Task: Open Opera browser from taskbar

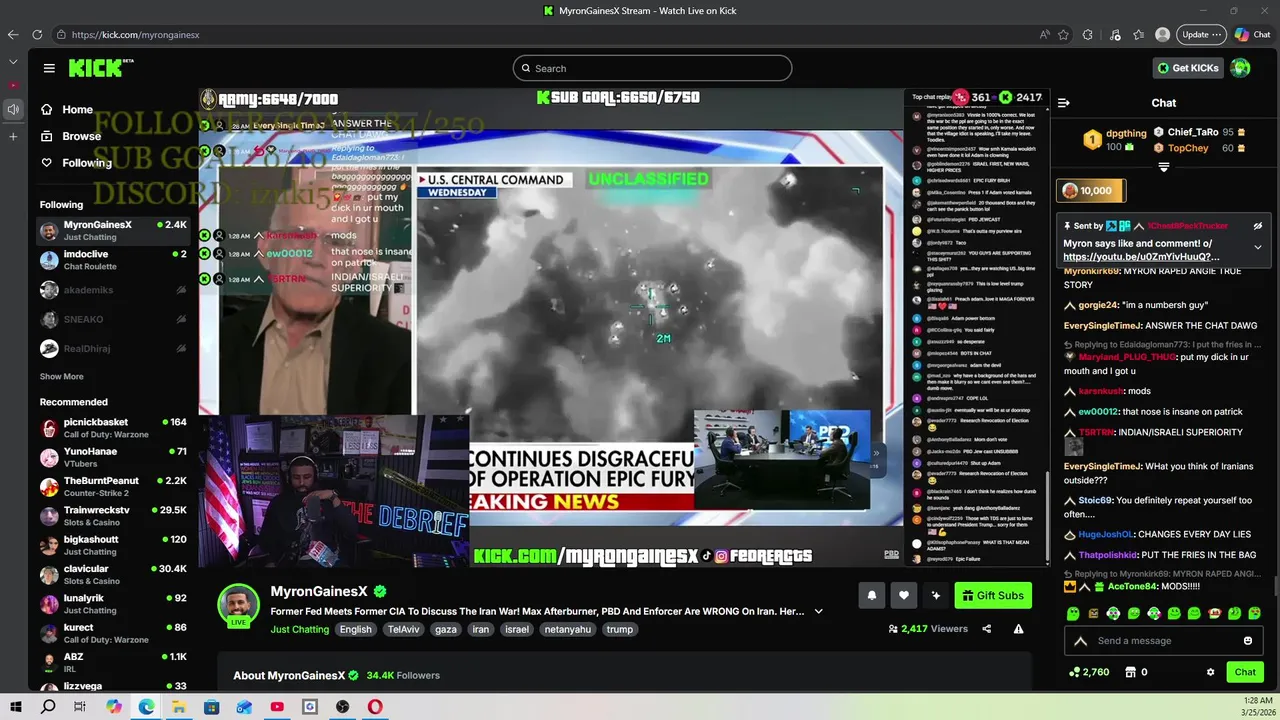Action: coord(375,707)
